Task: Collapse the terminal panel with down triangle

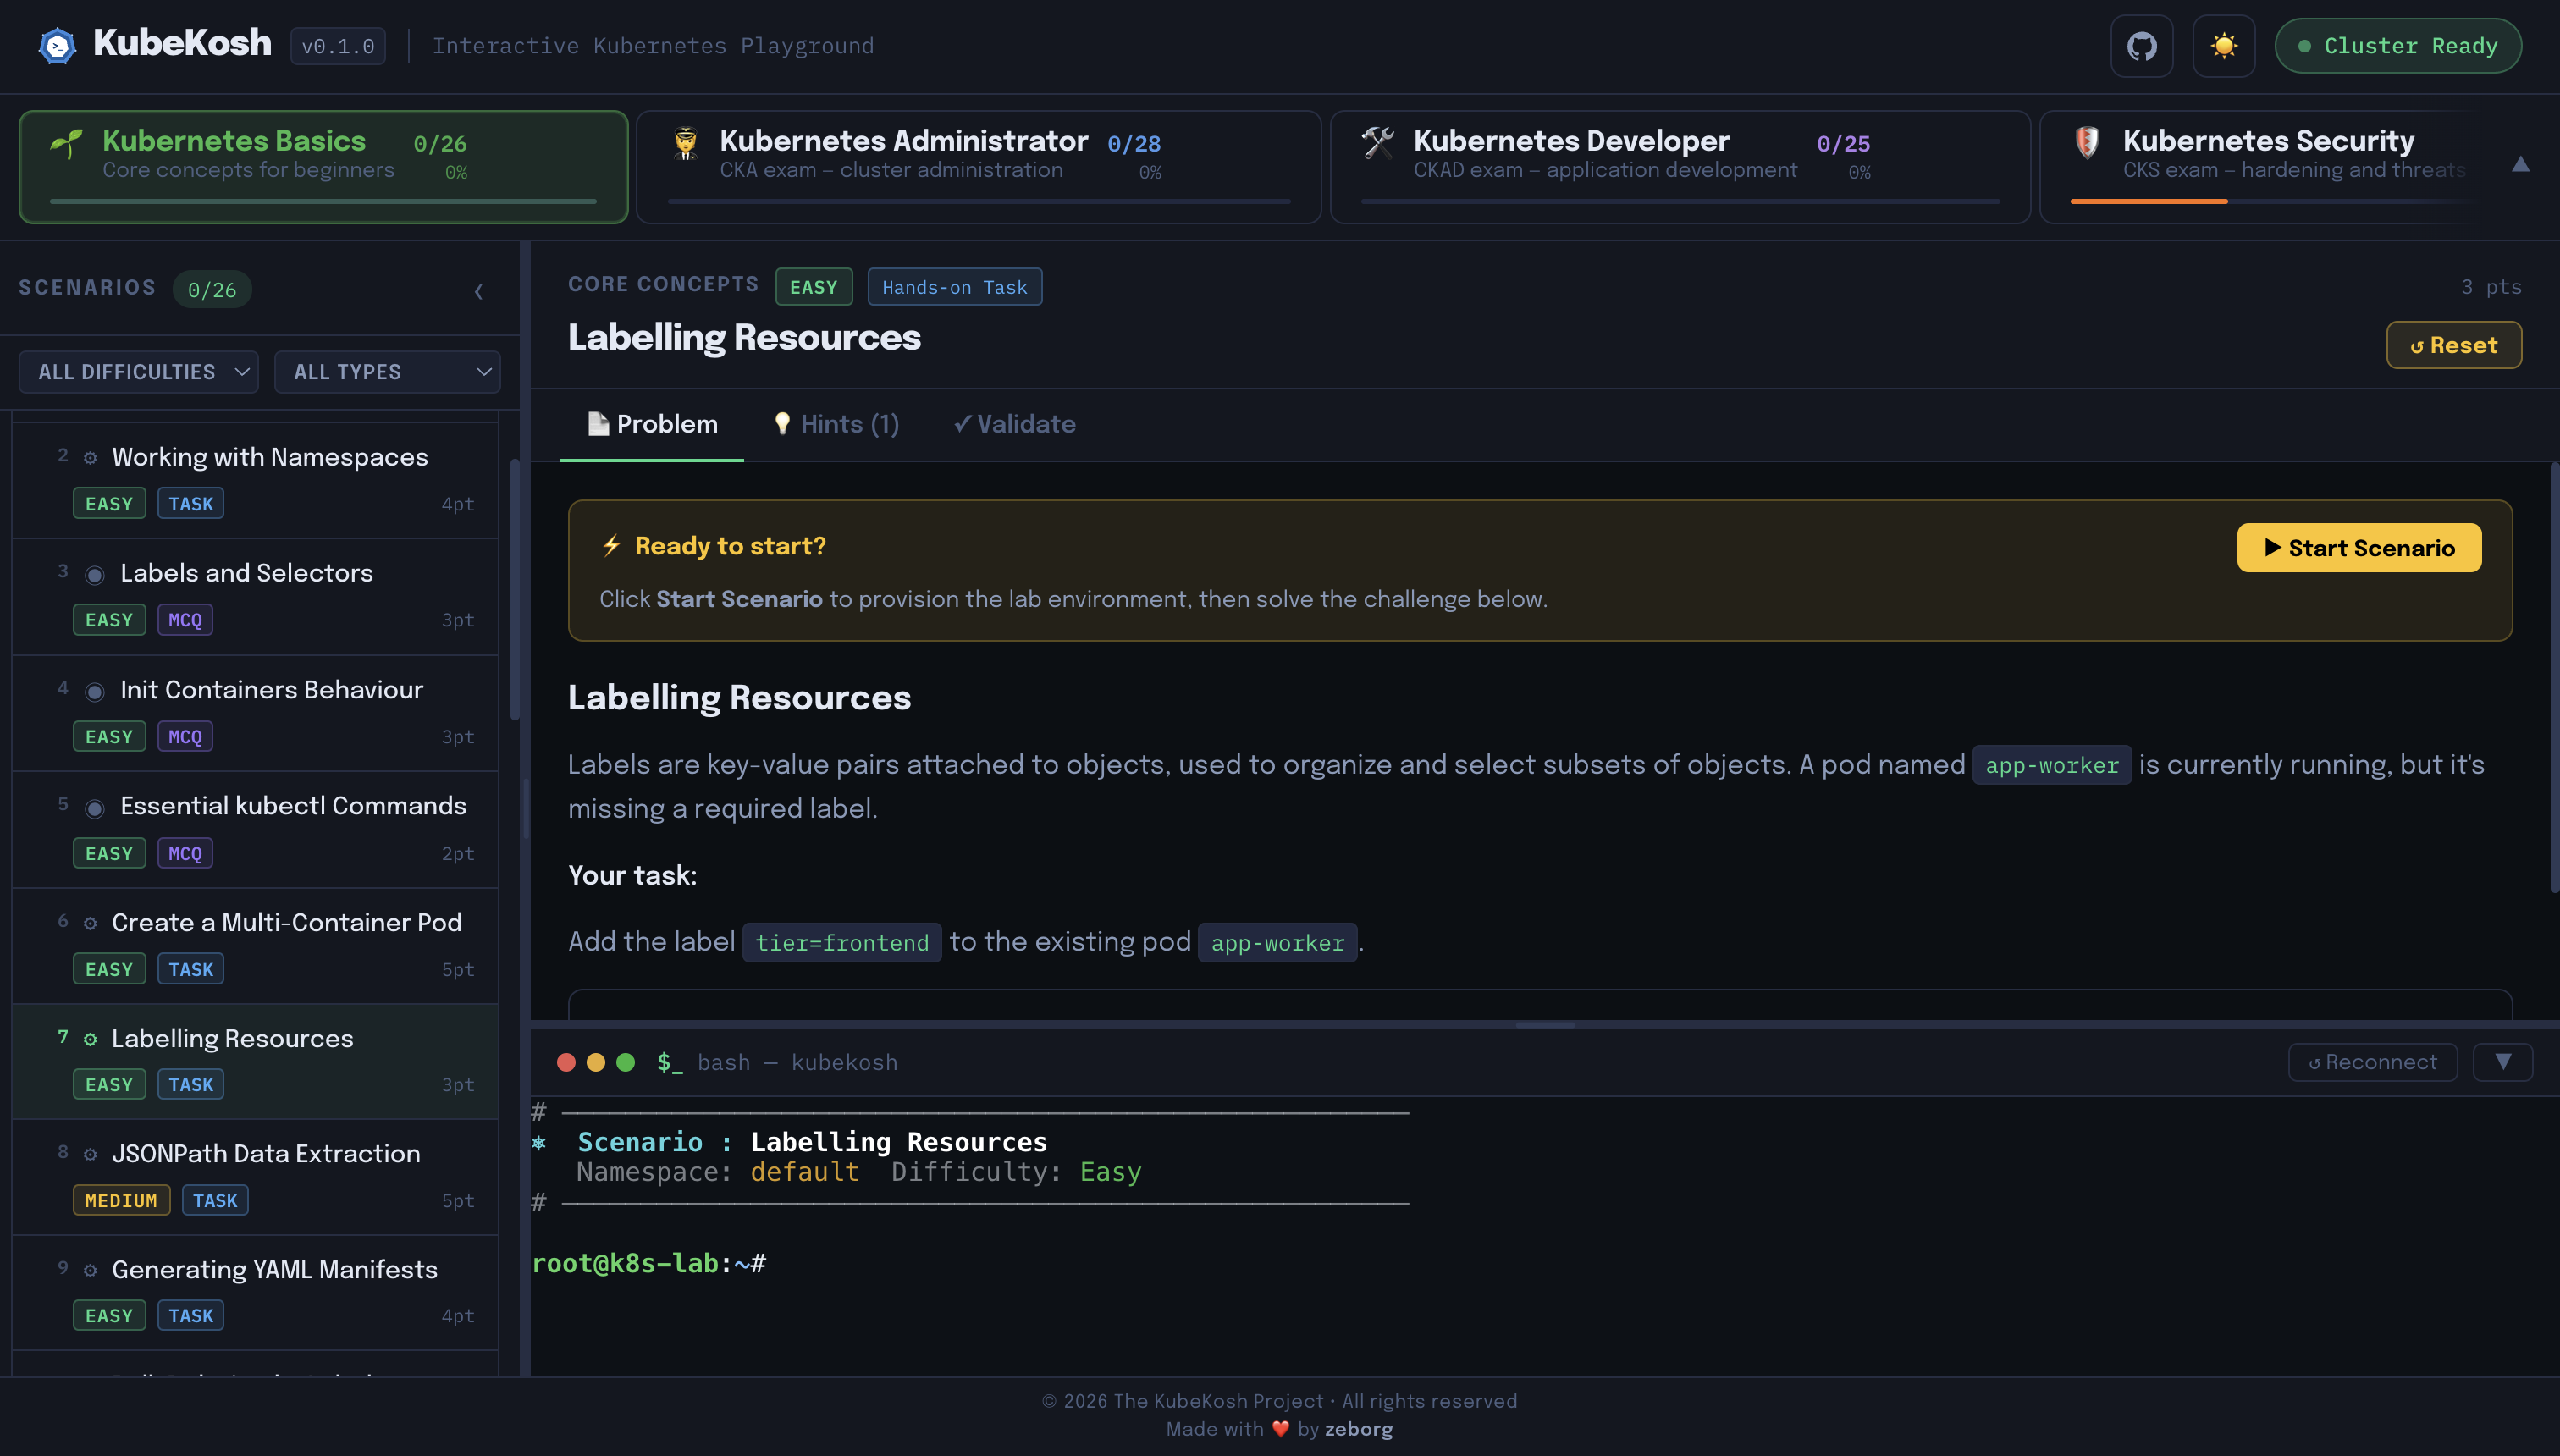Action: point(2502,1063)
